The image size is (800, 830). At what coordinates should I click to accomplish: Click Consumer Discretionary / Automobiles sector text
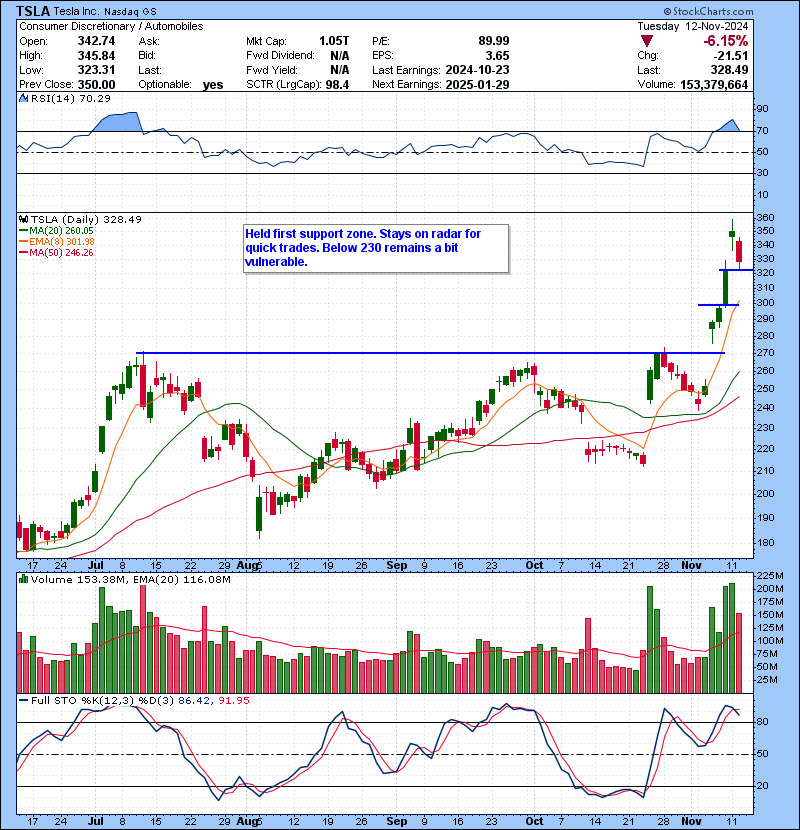point(111,26)
